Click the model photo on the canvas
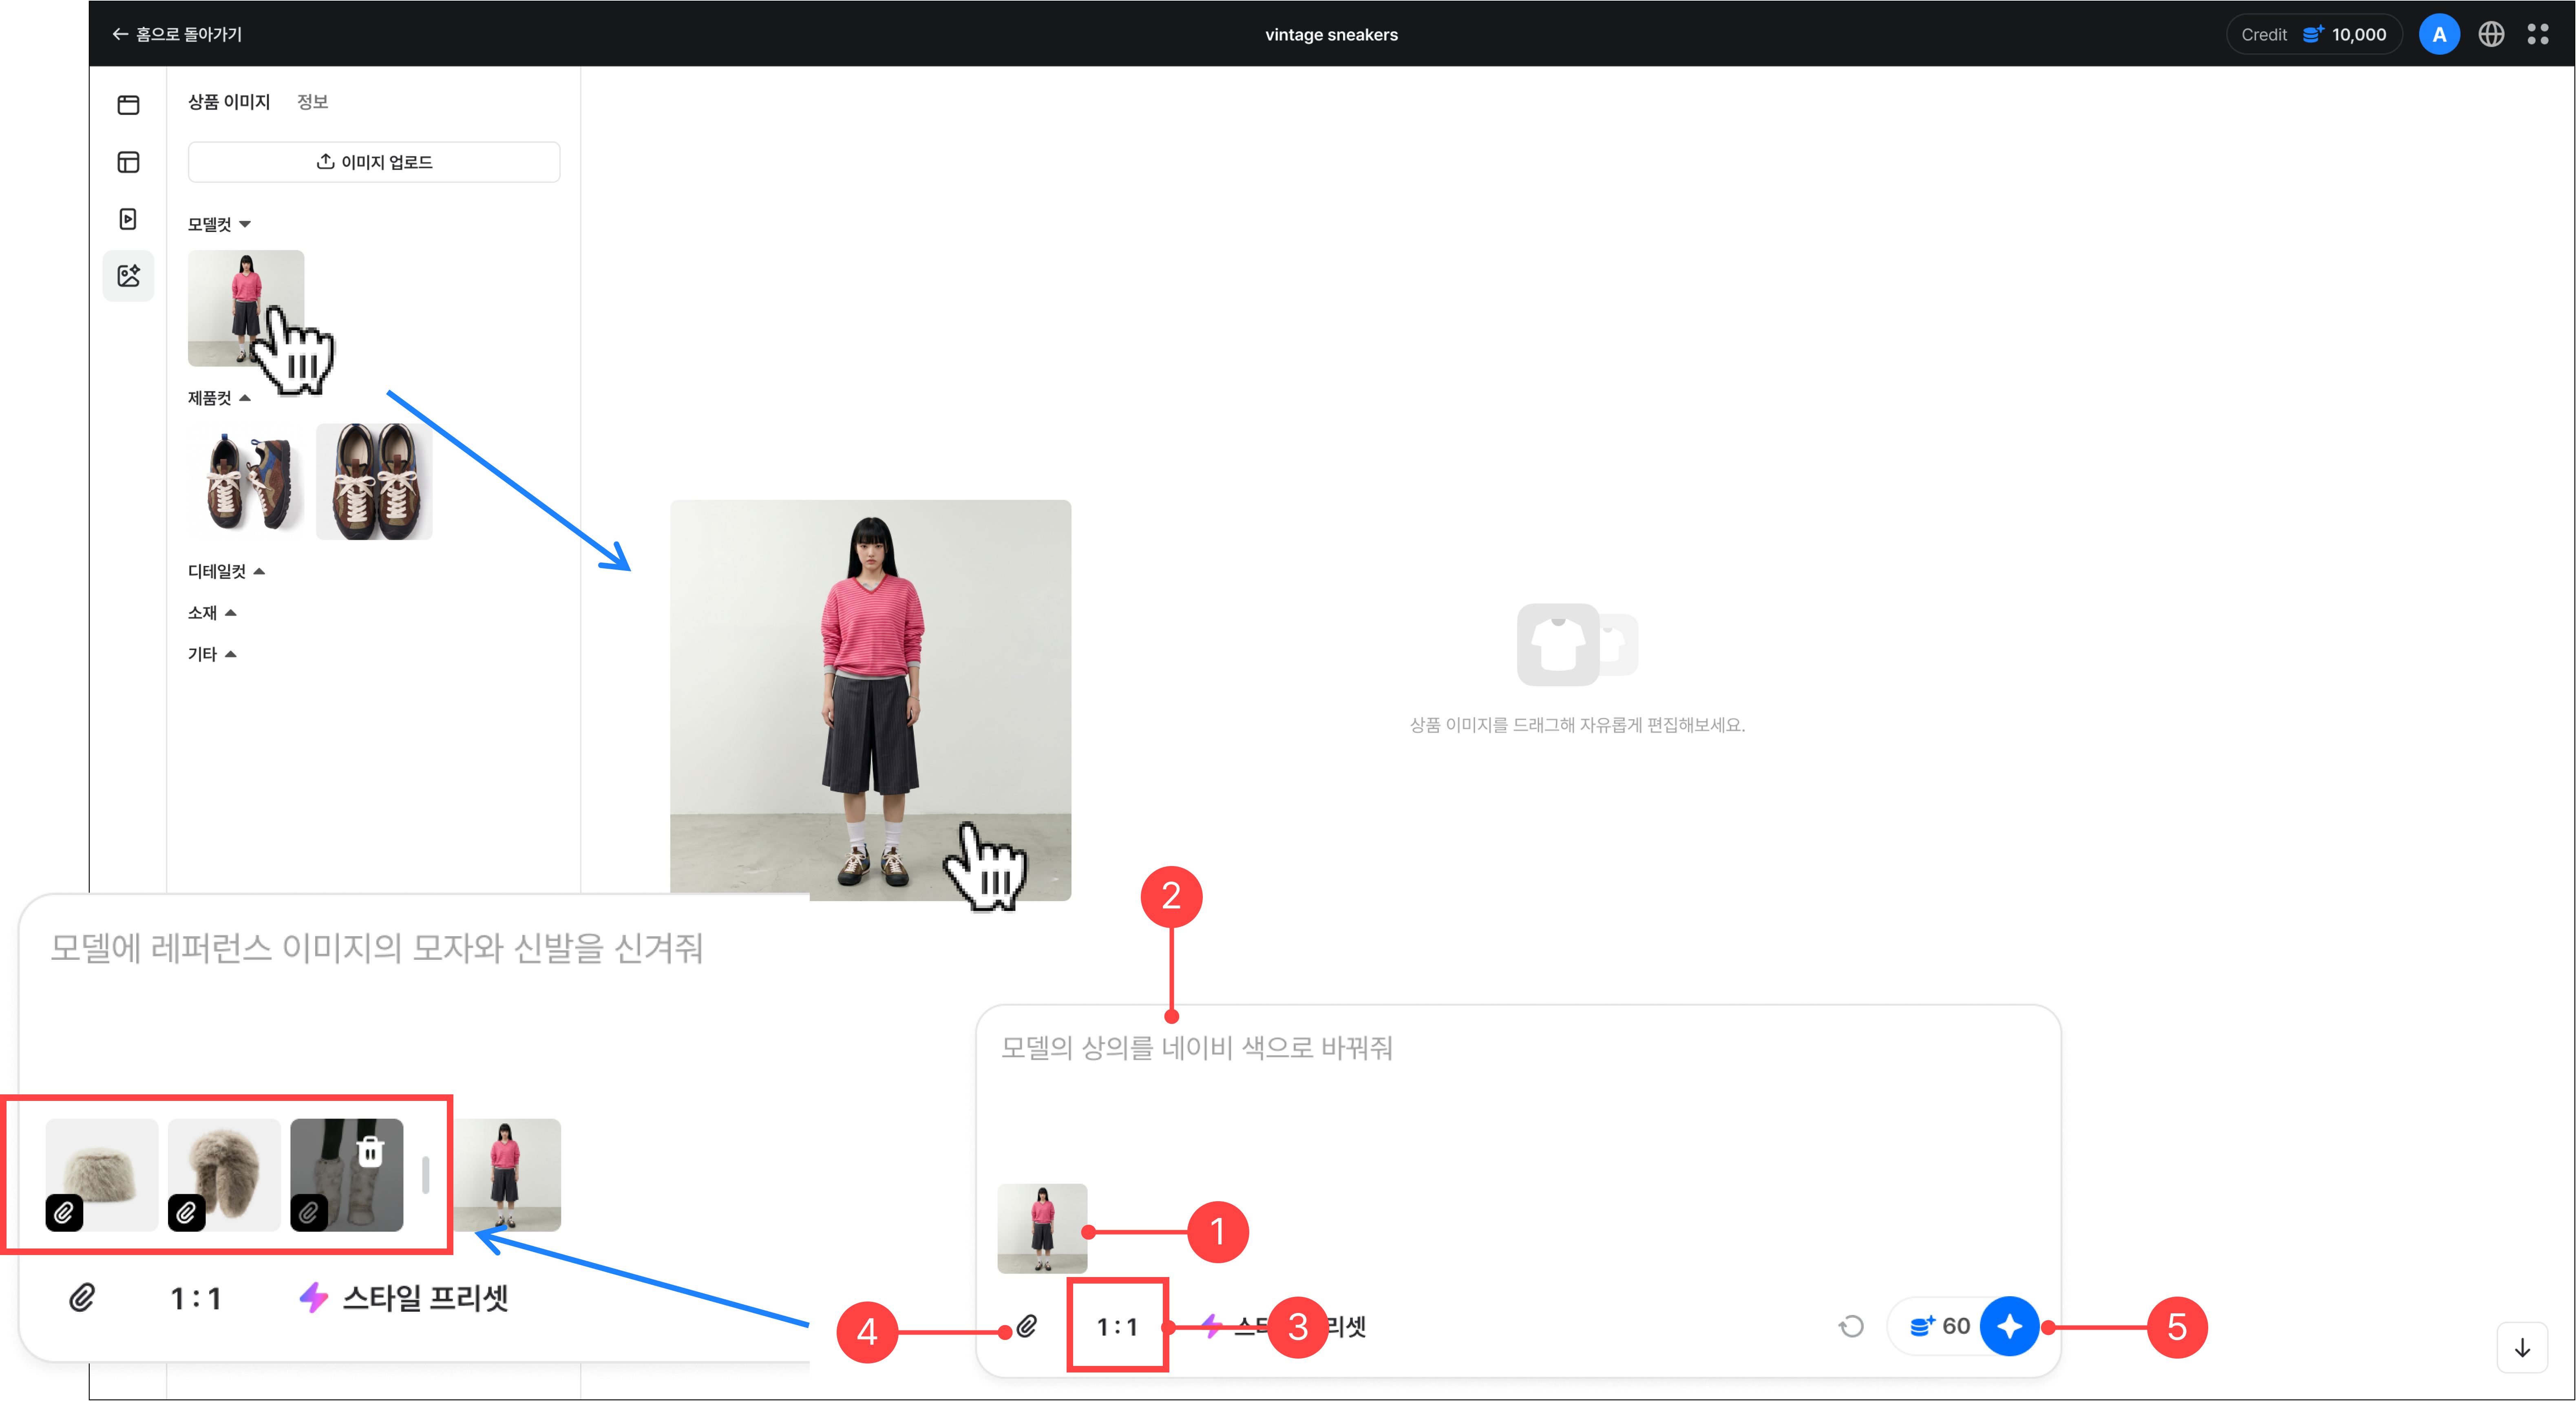This screenshot has width=2576, height=1401. [x=870, y=700]
